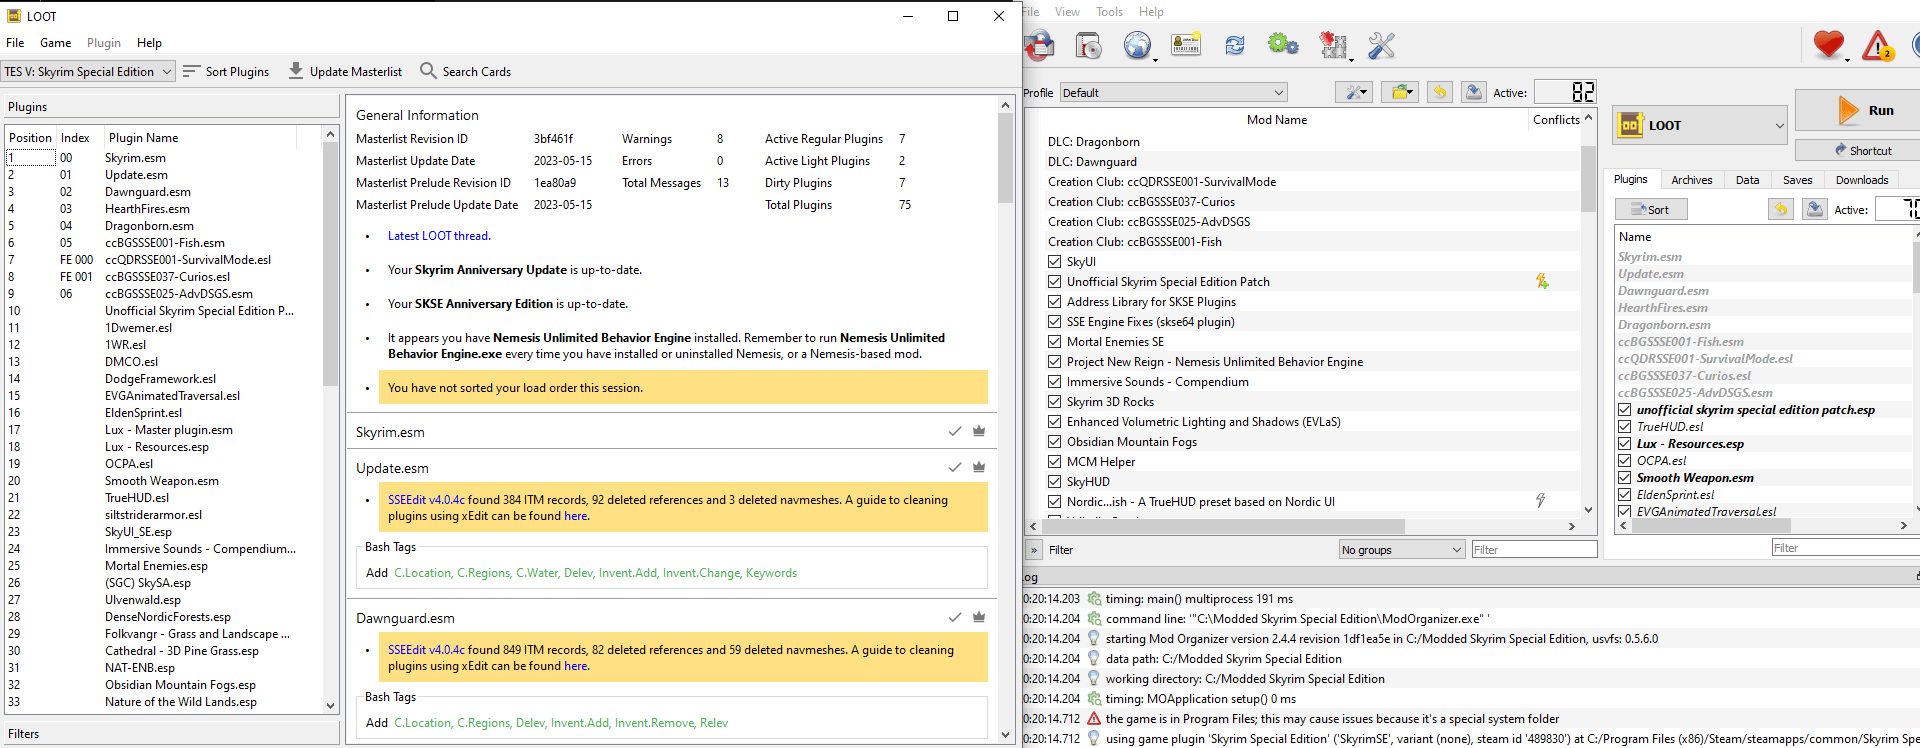Click the crown icon on Skyrim.esm card
Screen dimensions: 1920x748
pyautogui.click(x=979, y=431)
